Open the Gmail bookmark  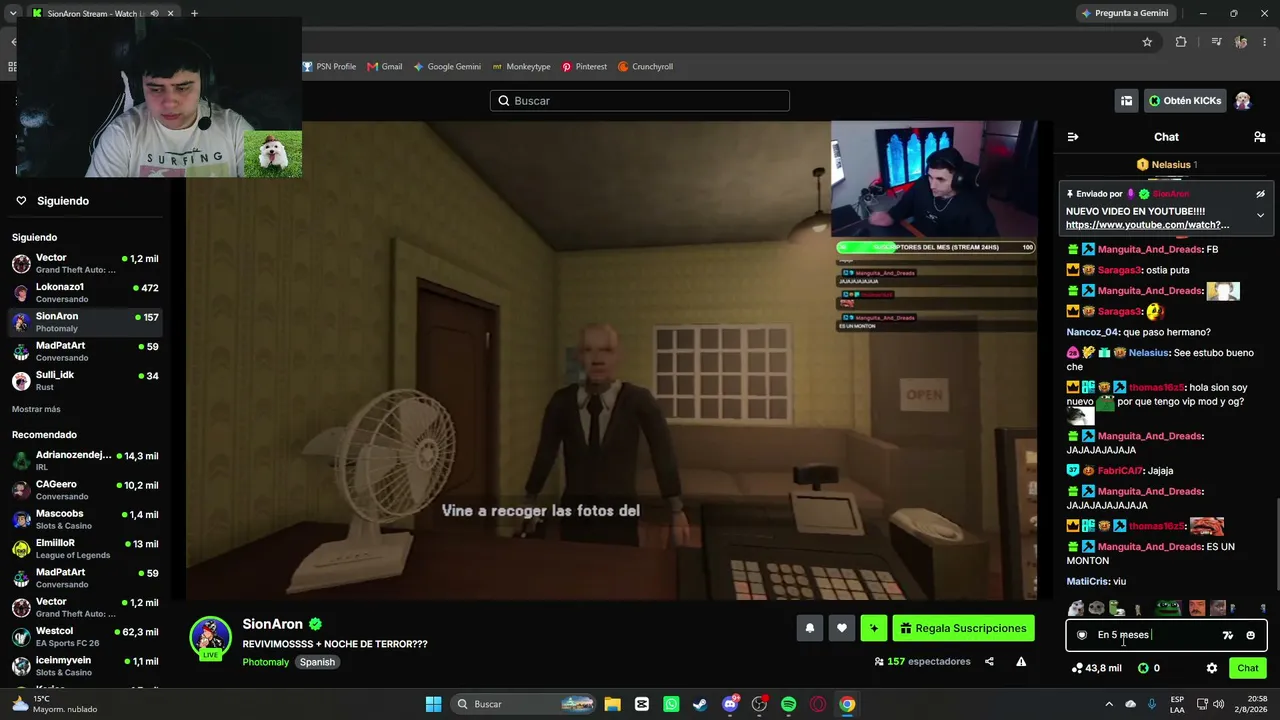click(x=385, y=67)
